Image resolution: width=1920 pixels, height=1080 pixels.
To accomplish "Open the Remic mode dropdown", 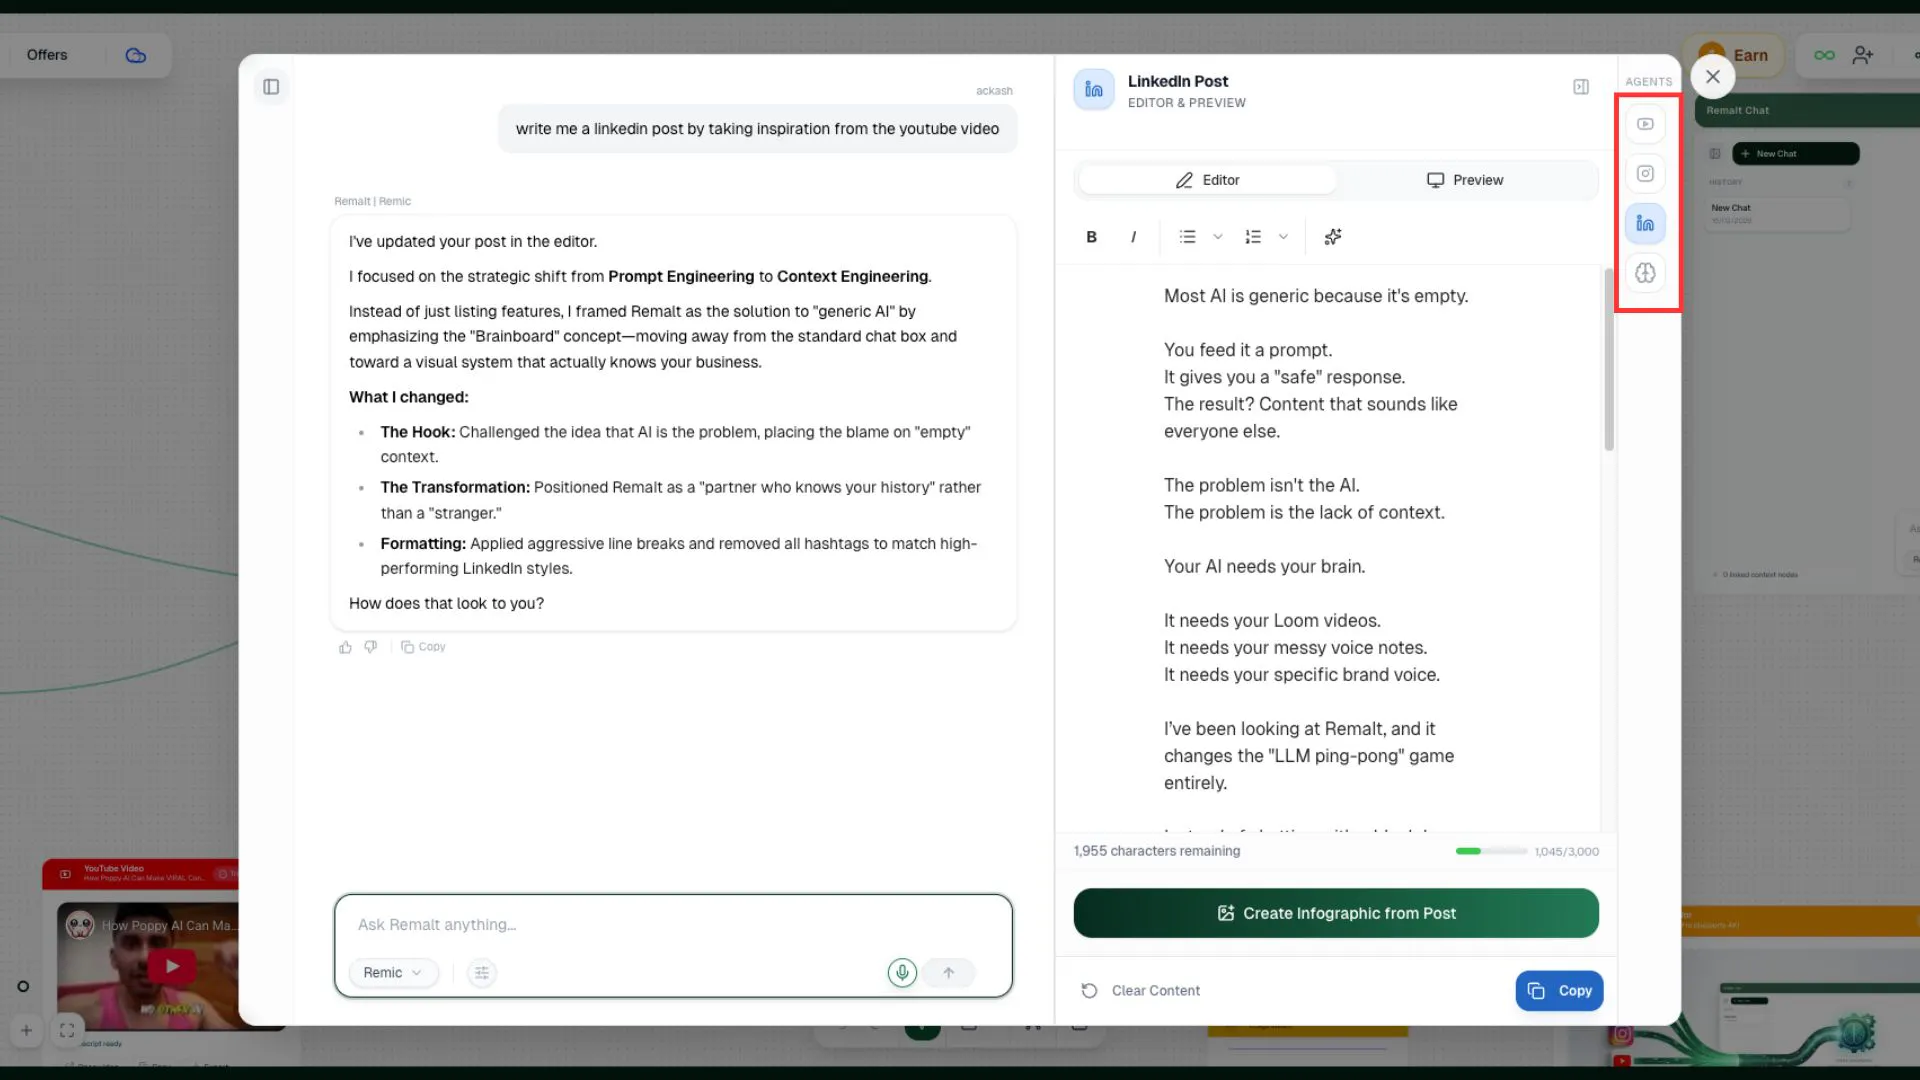I will (x=393, y=973).
